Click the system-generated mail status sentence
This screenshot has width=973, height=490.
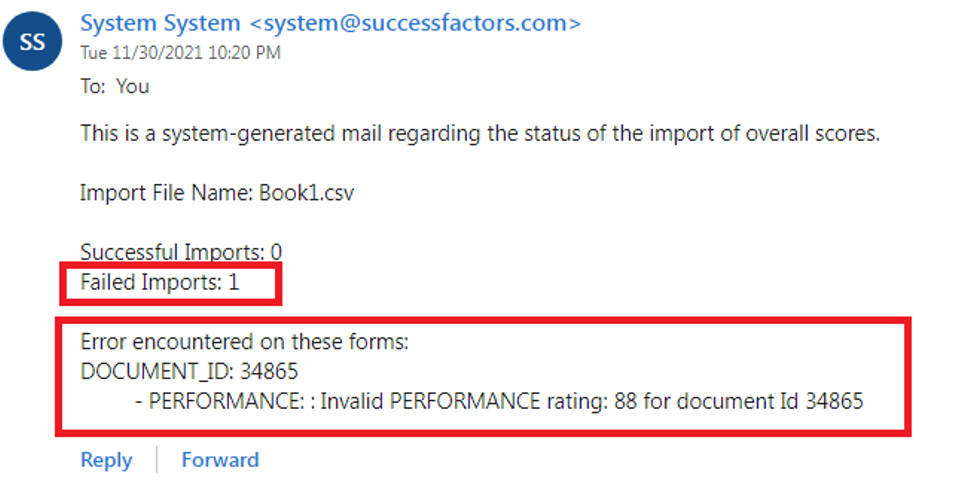click(x=480, y=133)
